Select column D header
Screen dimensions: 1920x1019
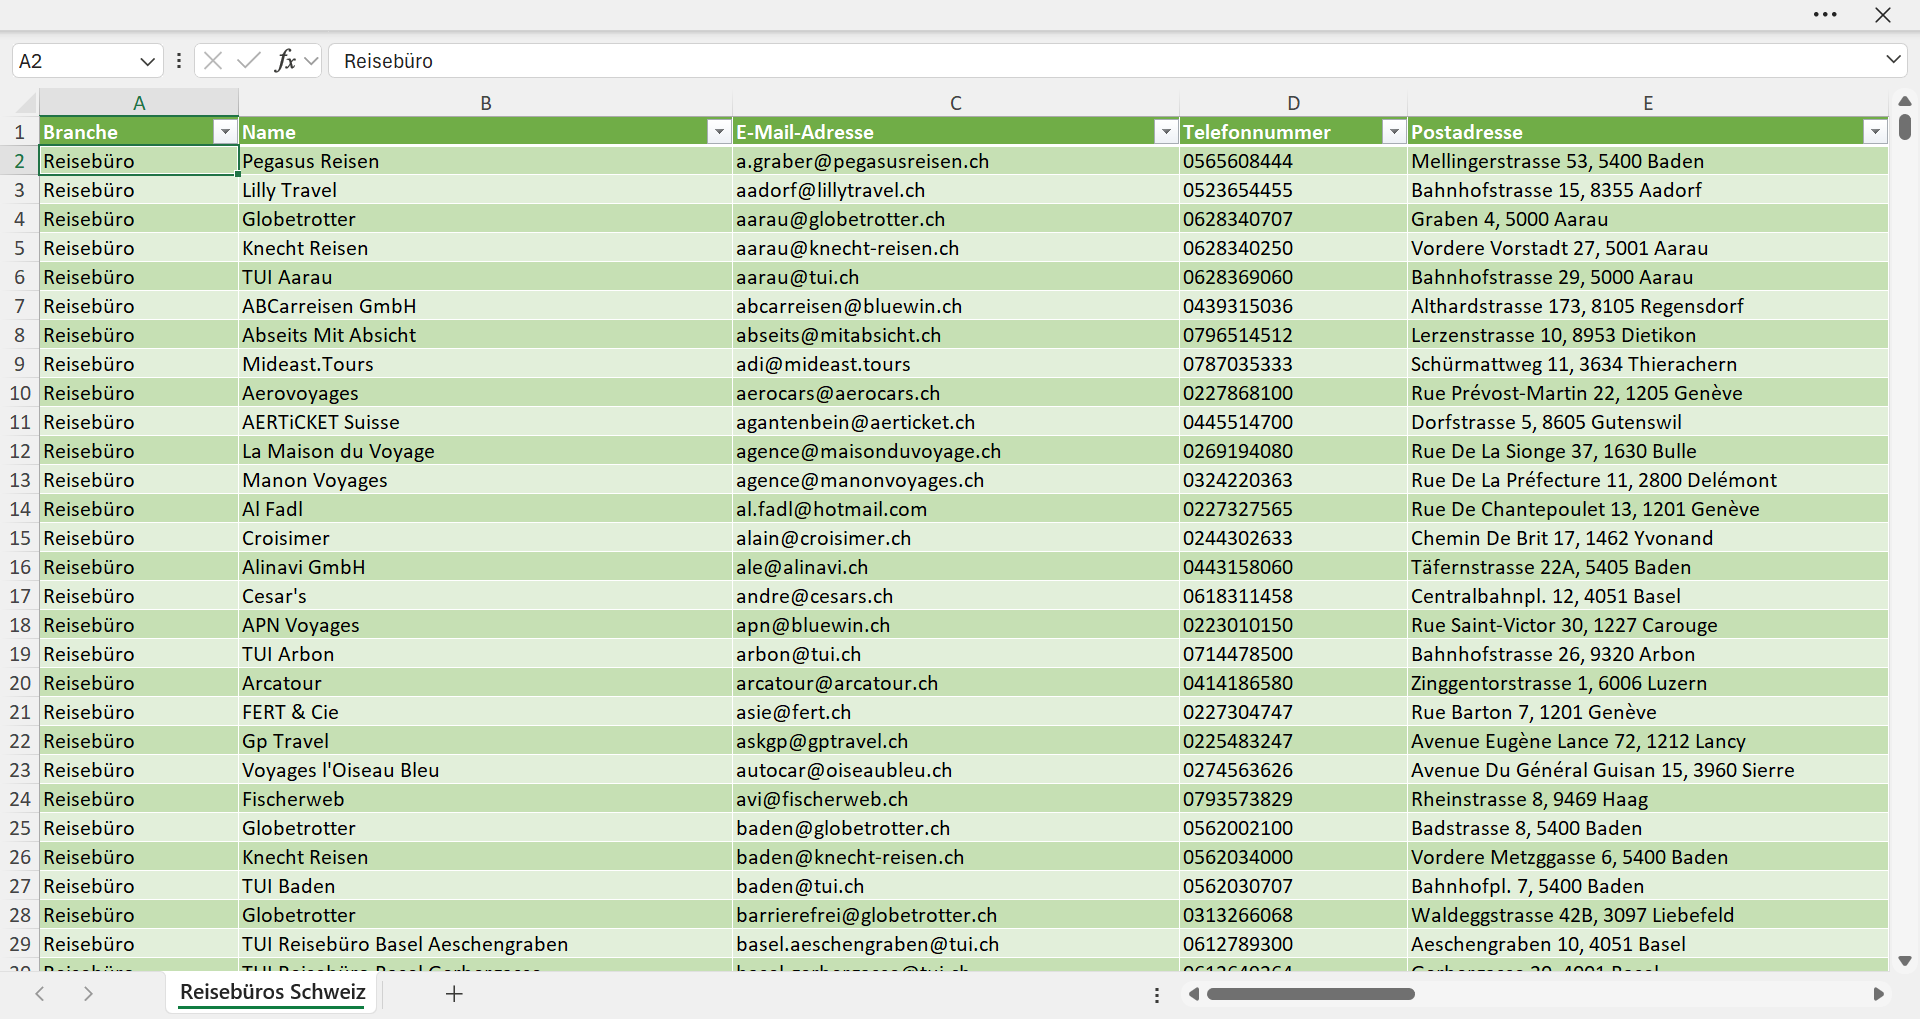[x=1294, y=103]
